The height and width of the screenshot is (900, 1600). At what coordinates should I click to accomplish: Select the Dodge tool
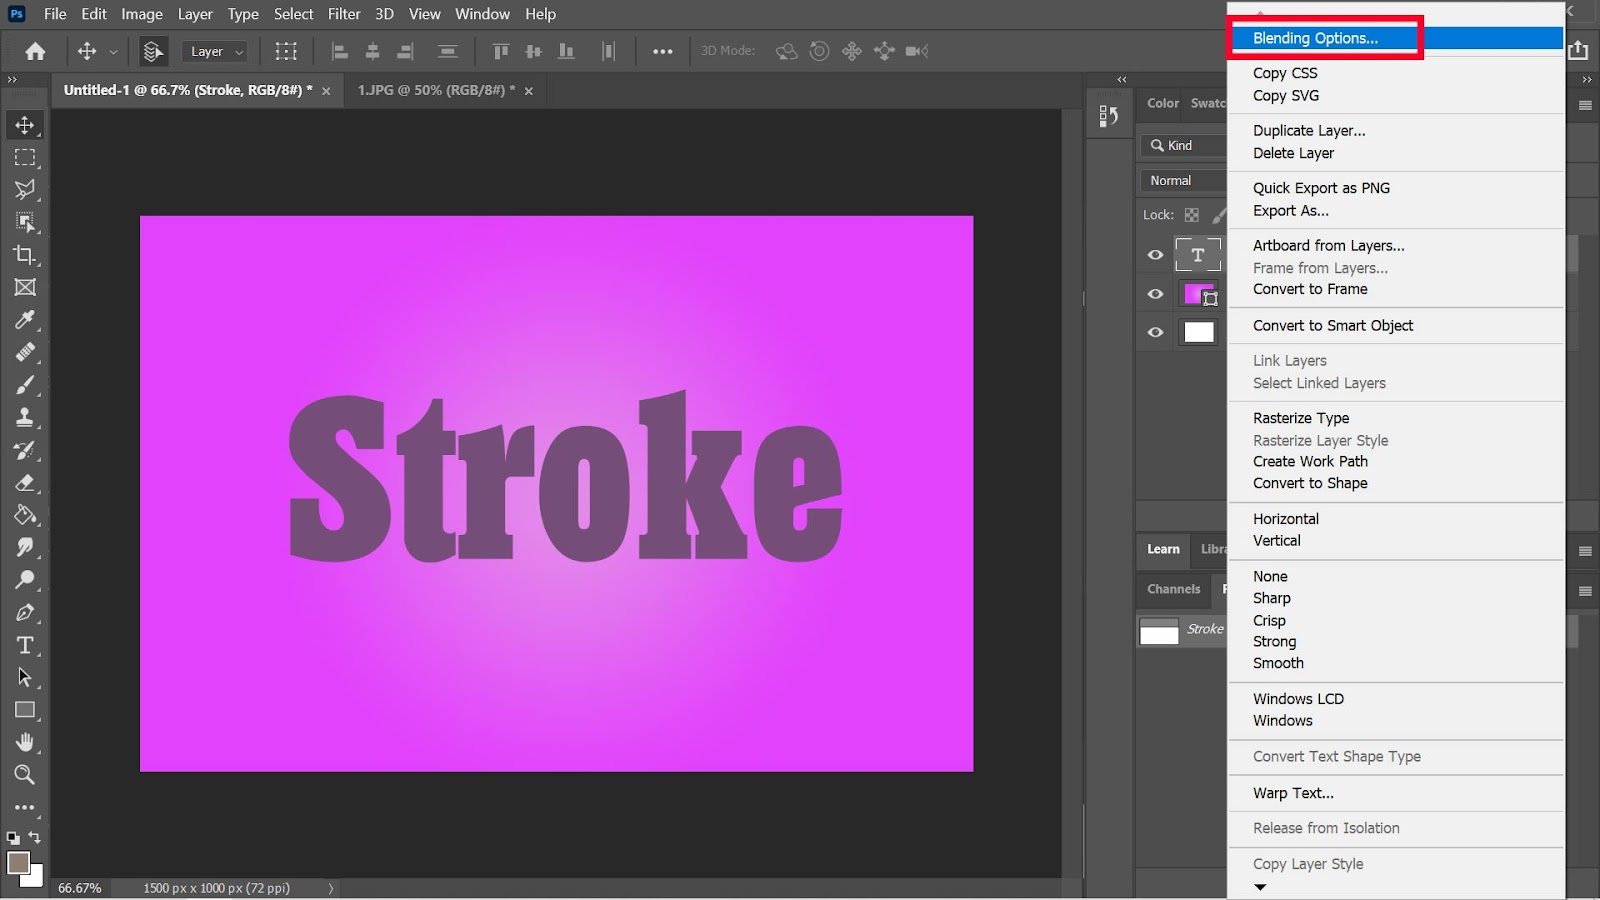click(x=25, y=580)
